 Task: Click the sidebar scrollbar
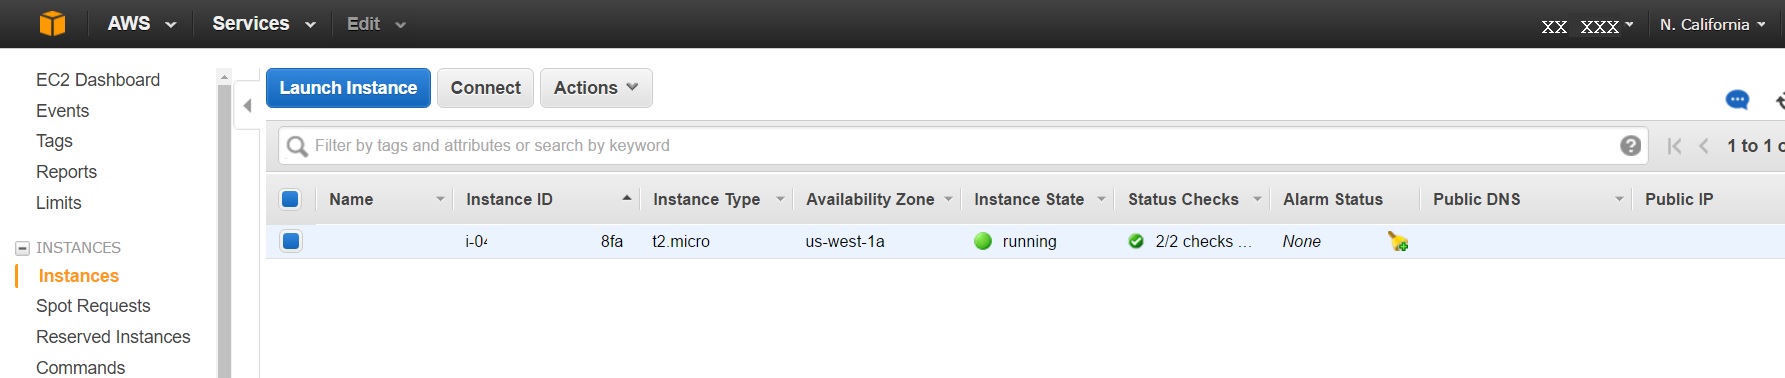coord(224,230)
